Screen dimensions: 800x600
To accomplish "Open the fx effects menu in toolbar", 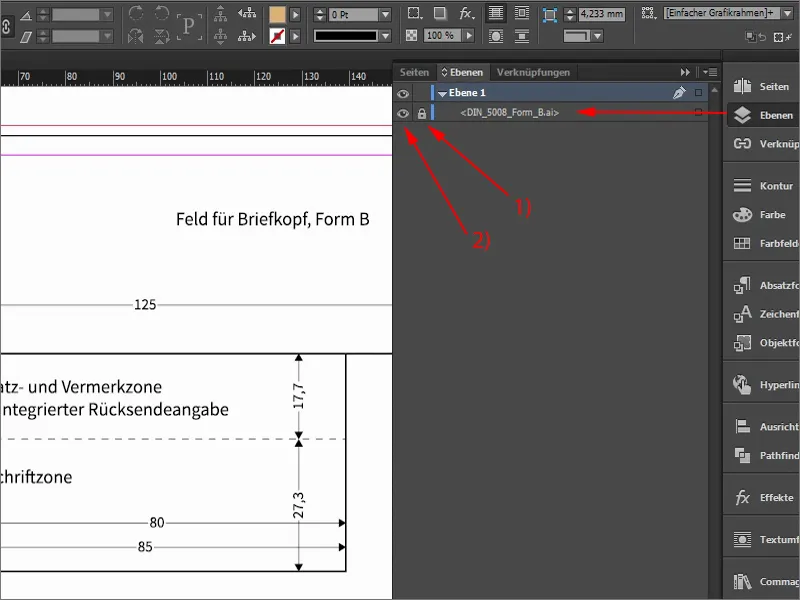I will pos(466,13).
